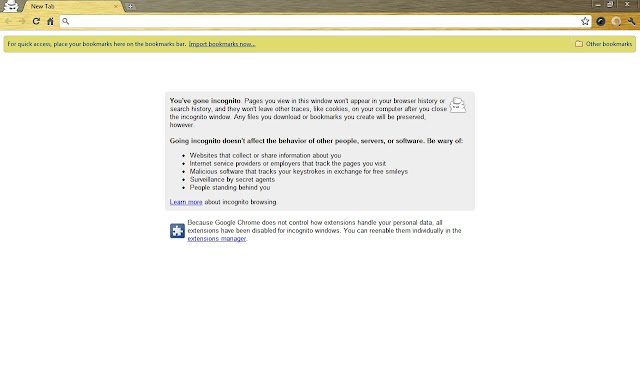Bookmark this page with the star icon

[x=585, y=21]
